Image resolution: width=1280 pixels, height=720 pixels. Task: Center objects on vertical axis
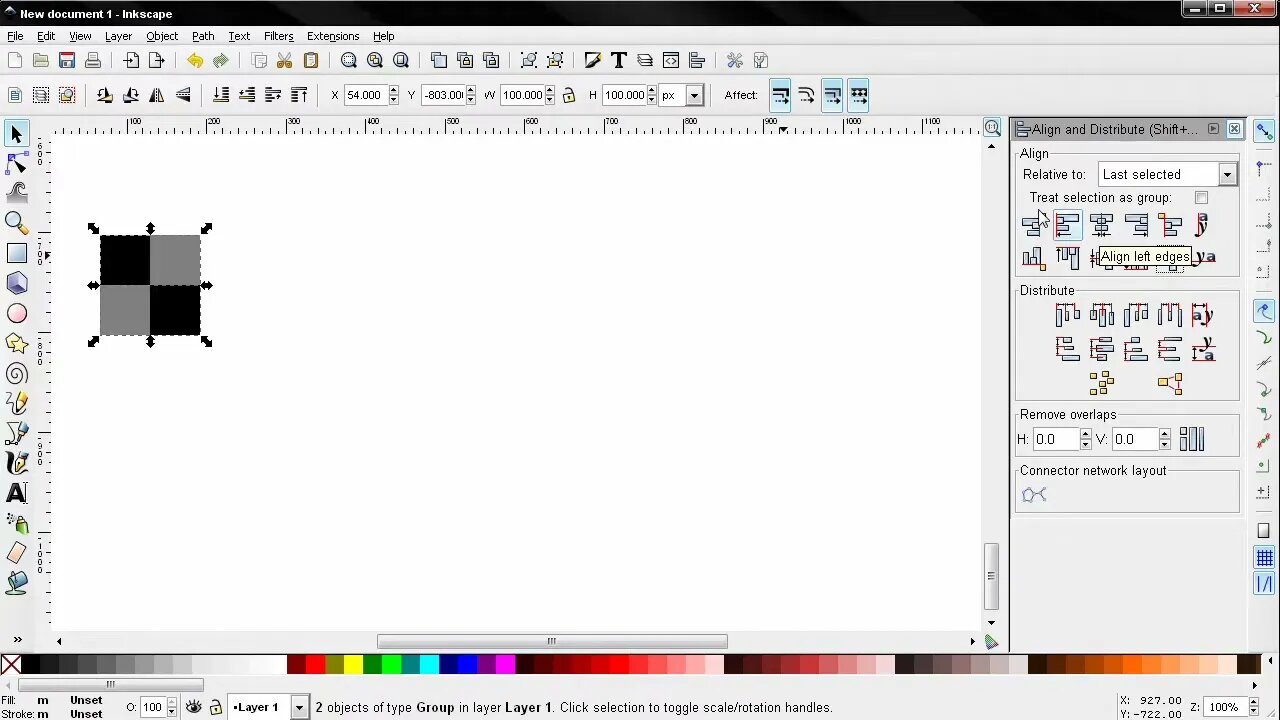point(1102,226)
